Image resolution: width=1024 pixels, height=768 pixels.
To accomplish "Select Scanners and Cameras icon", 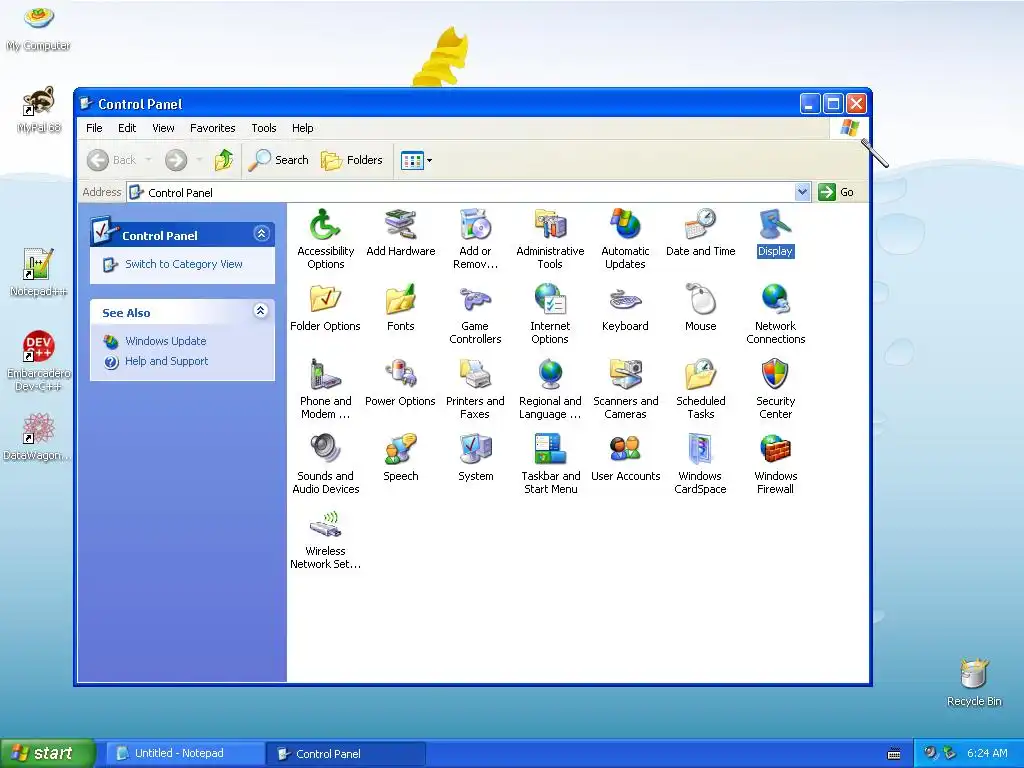I will pos(625,375).
